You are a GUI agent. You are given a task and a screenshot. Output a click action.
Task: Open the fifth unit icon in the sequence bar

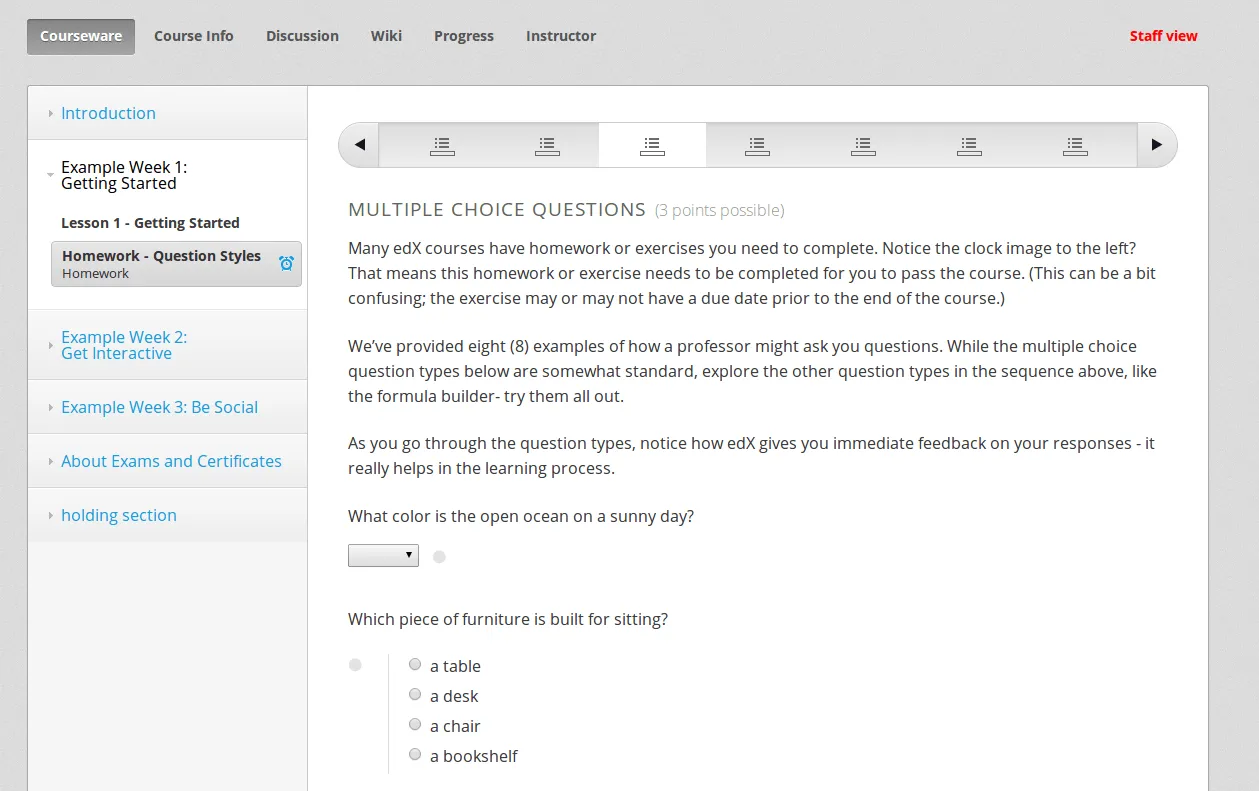tap(862, 145)
